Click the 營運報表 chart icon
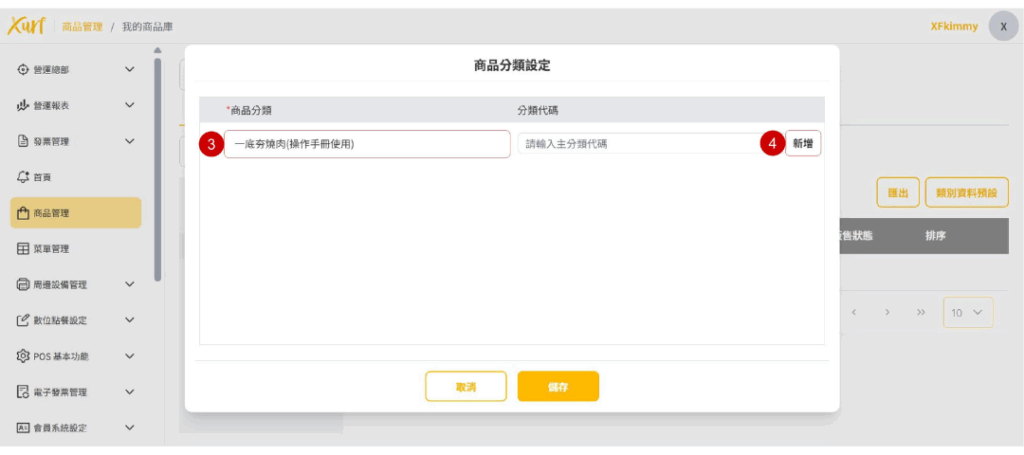This screenshot has width=1024, height=455. [23, 105]
